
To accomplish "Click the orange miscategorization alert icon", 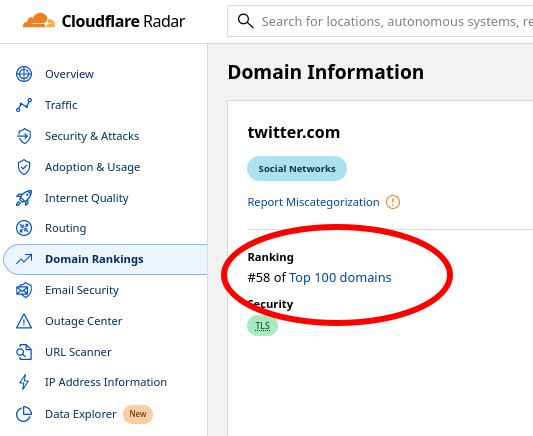I will click(x=393, y=202).
